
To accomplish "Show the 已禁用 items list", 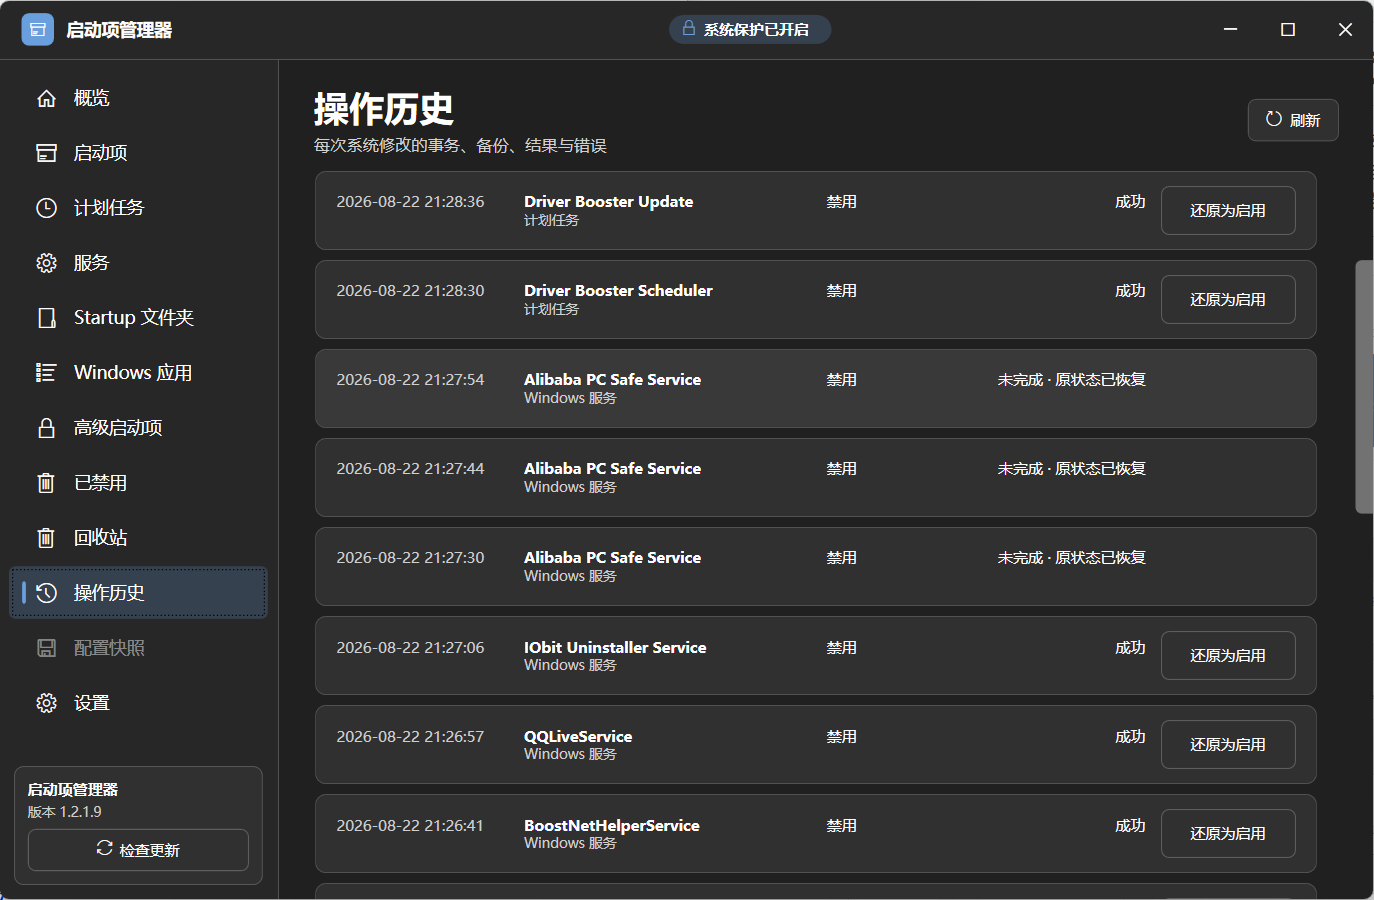I will [x=139, y=483].
